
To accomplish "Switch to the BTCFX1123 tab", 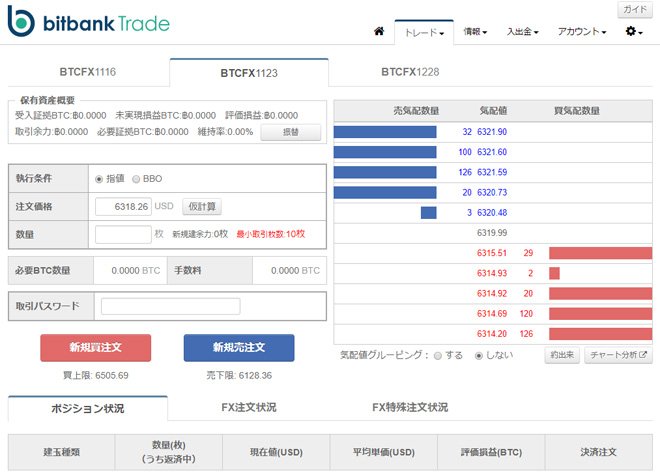I will pos(249,73).
